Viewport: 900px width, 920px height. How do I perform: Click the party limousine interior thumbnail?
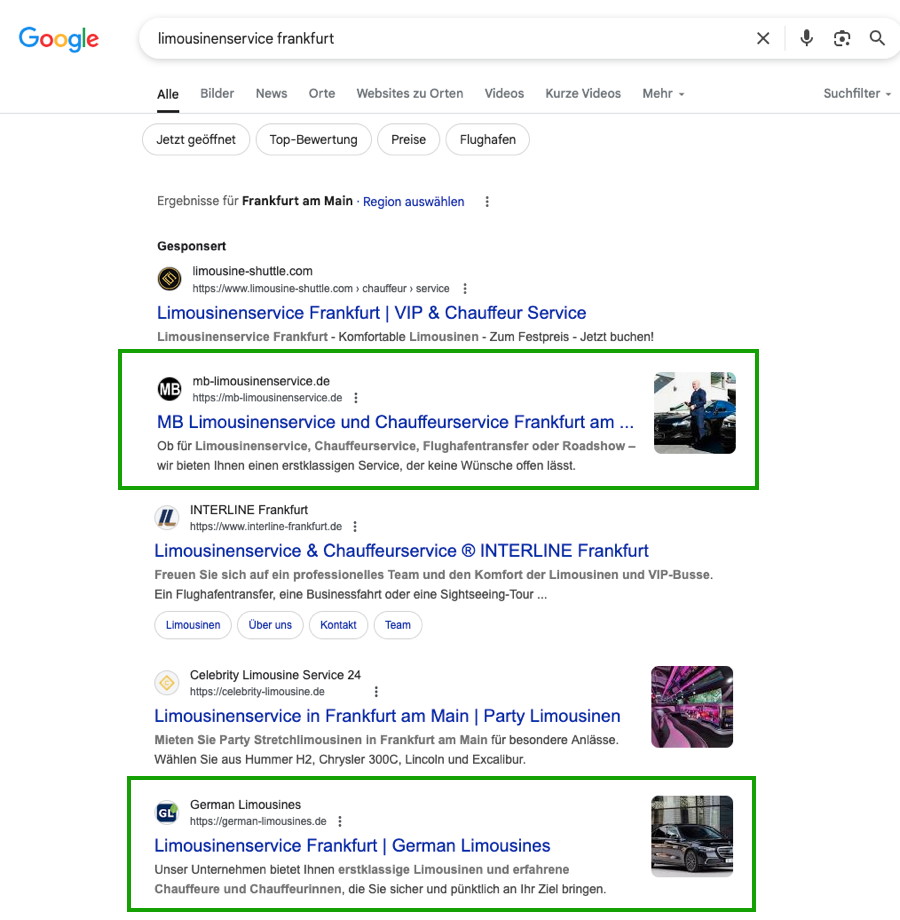(692, 706)
